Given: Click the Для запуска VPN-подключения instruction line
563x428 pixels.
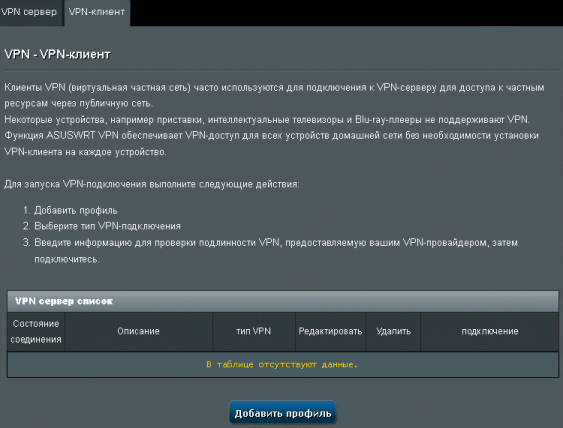Looking at the screenshot, I should (x=152, y=185).
